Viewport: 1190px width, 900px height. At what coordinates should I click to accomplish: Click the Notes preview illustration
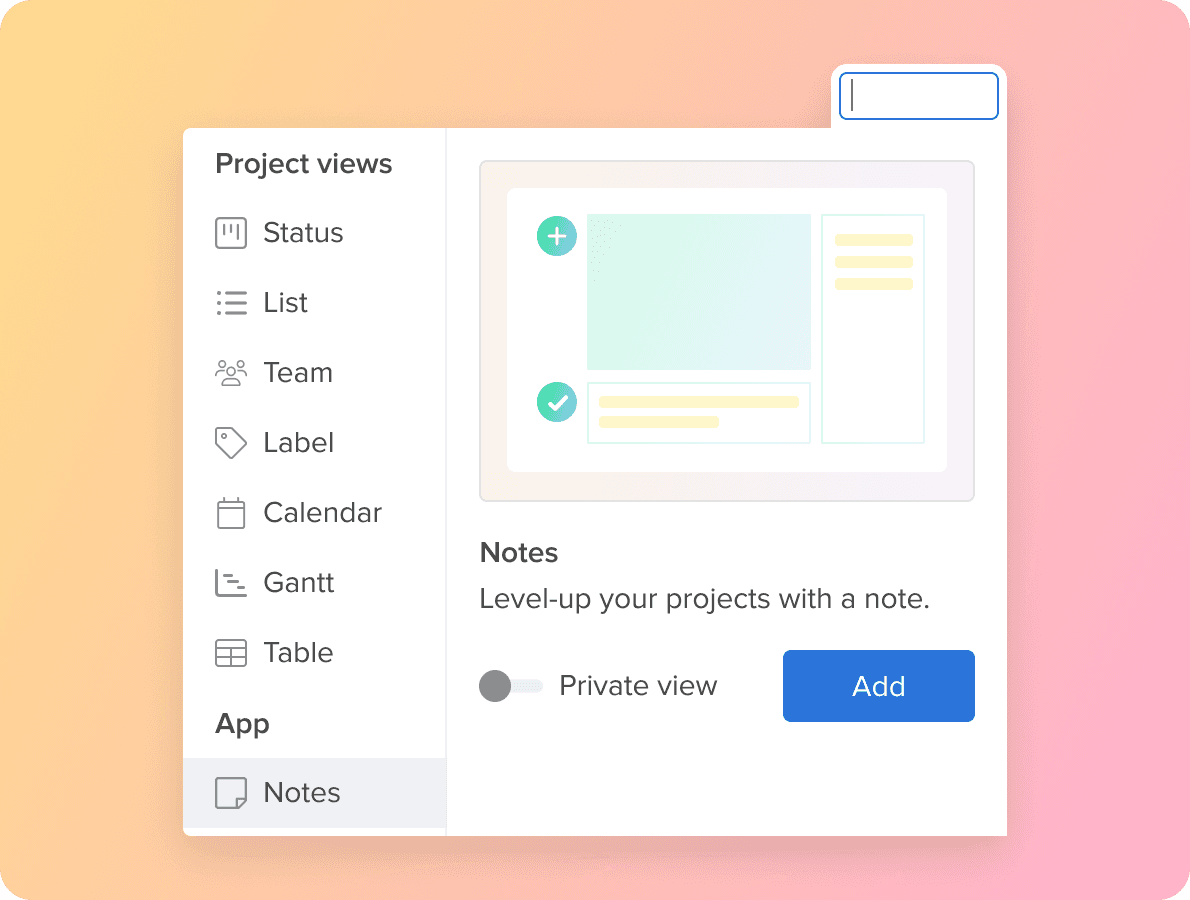(x=727, y=331)
